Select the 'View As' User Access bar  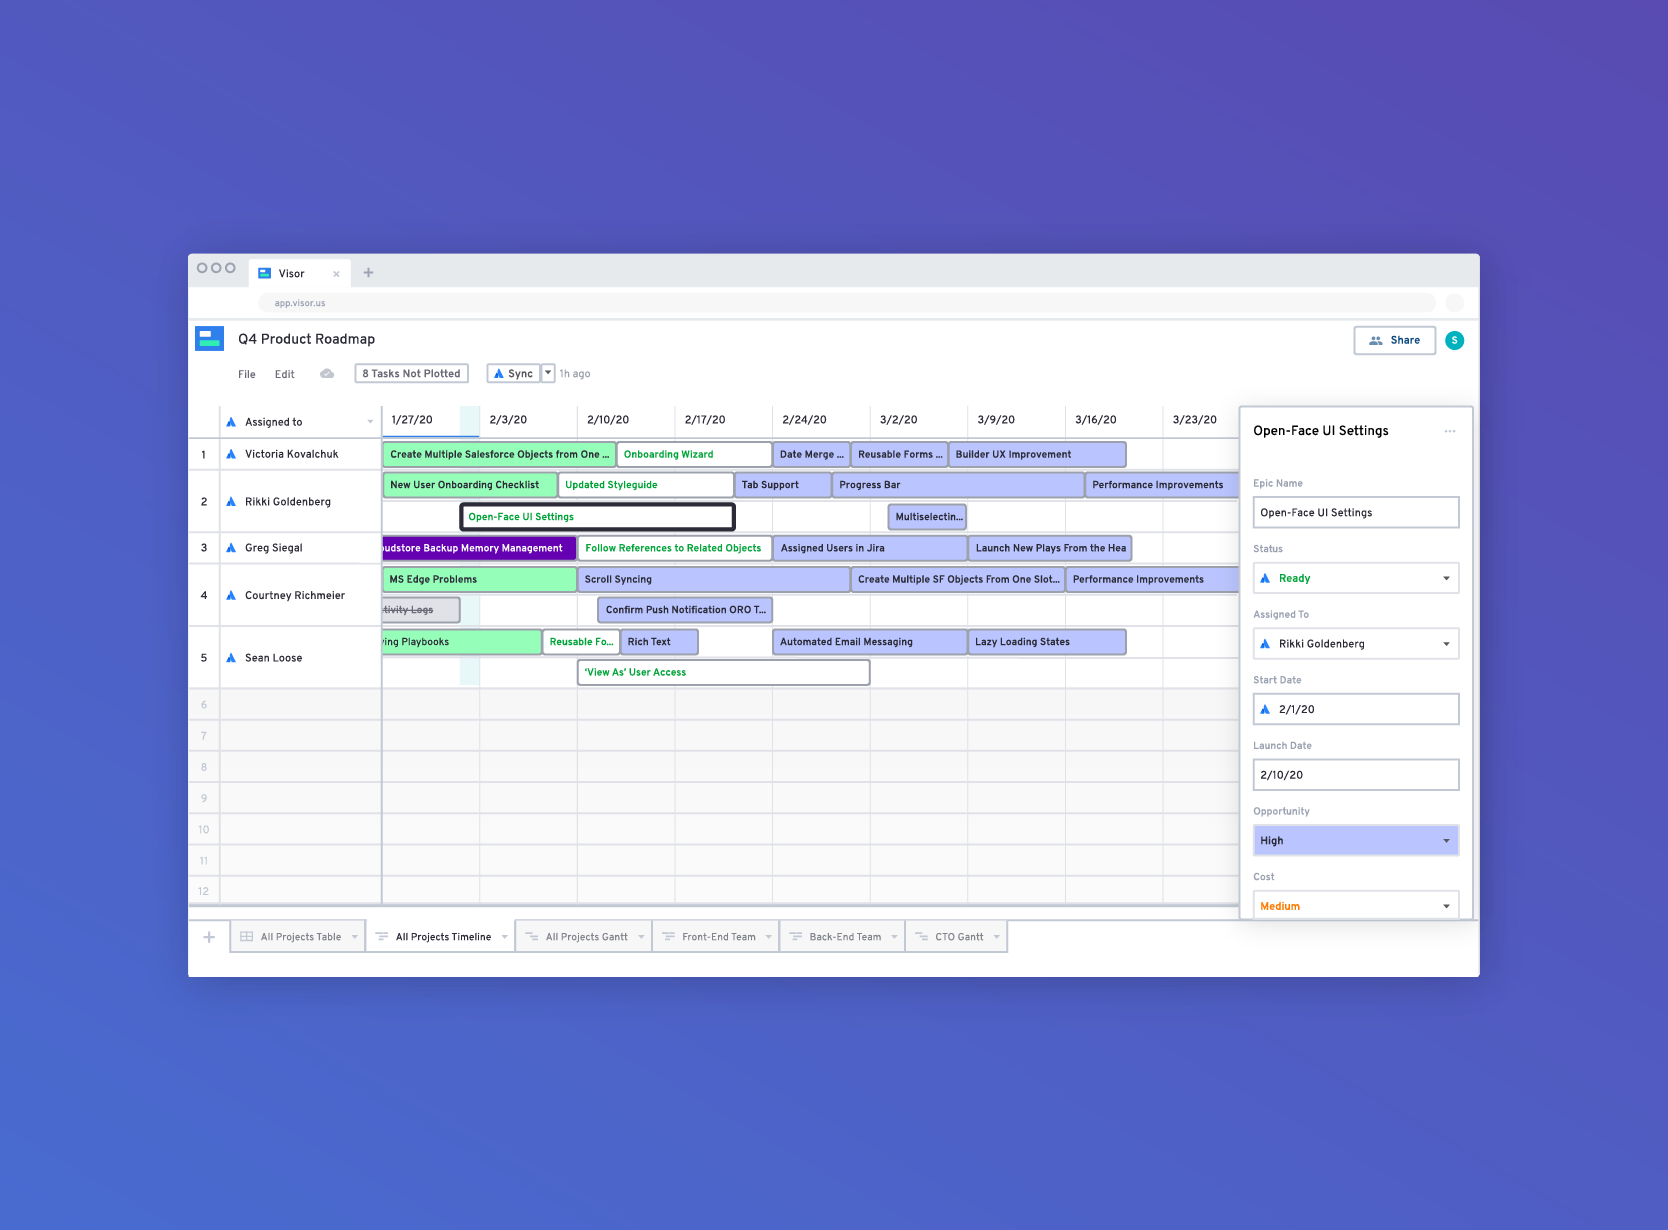pyautogui.click(x=723, y=672)
